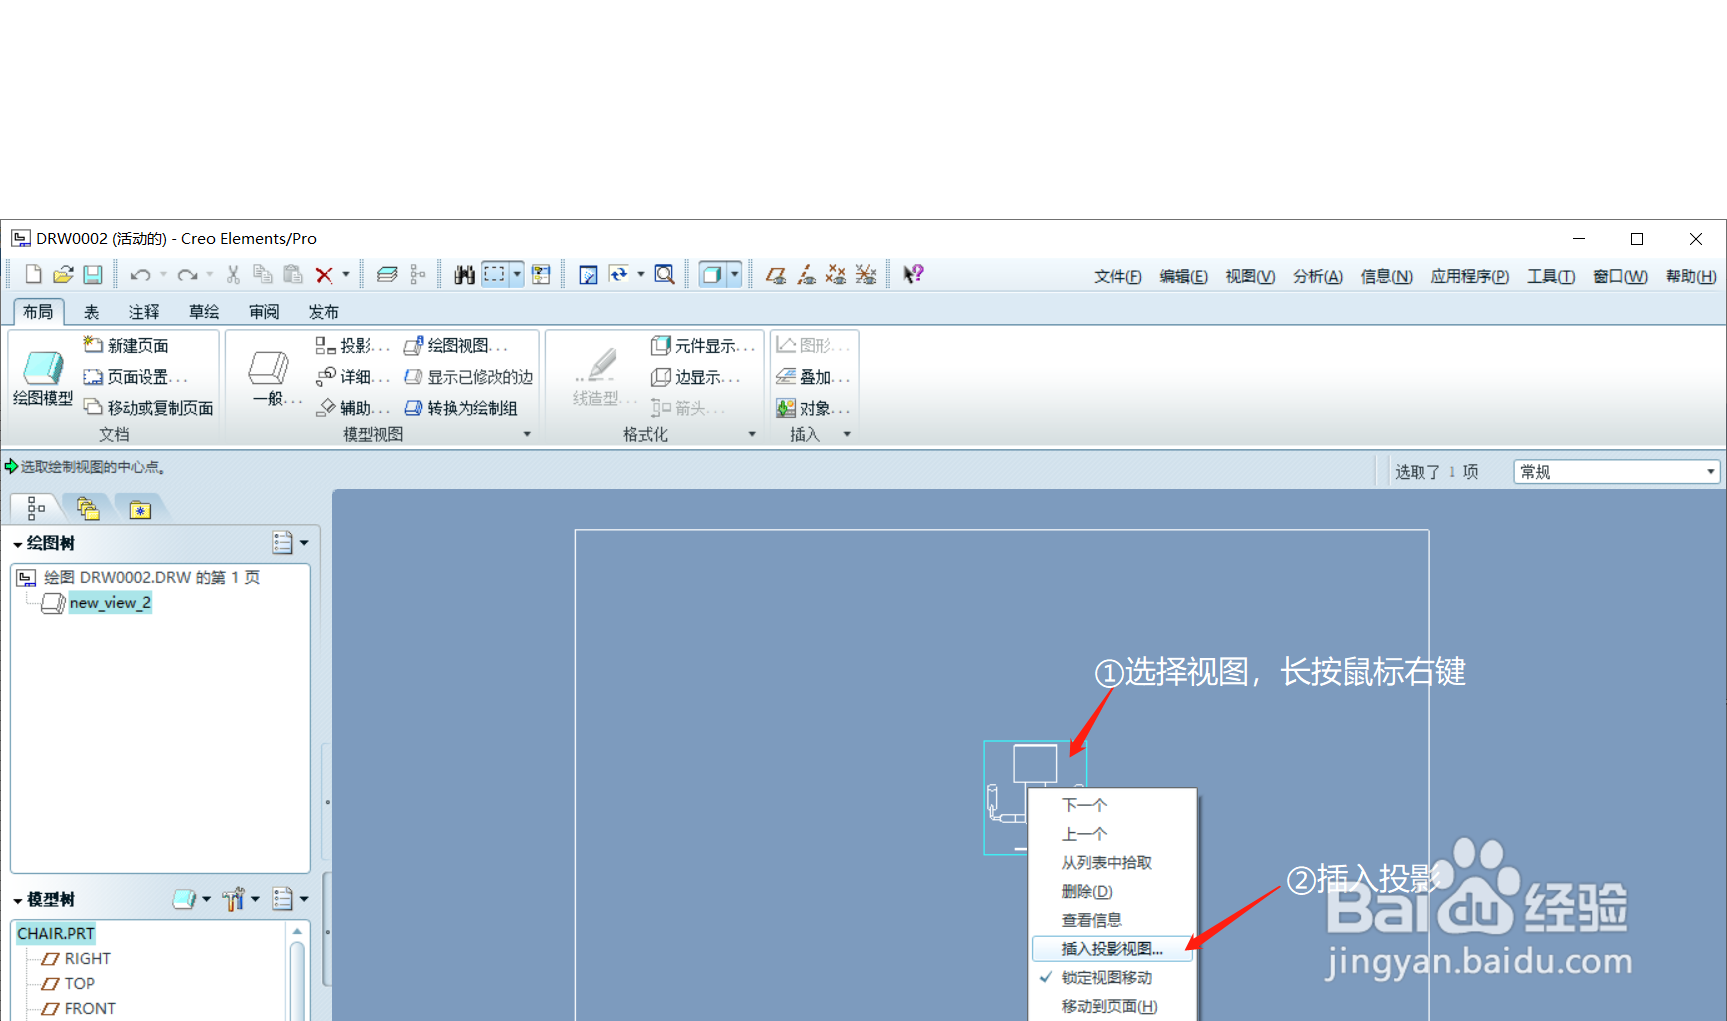Select 插入投影视图 from the context menu
Screen dimensions: 1727x1021
tap(1110, 948)
